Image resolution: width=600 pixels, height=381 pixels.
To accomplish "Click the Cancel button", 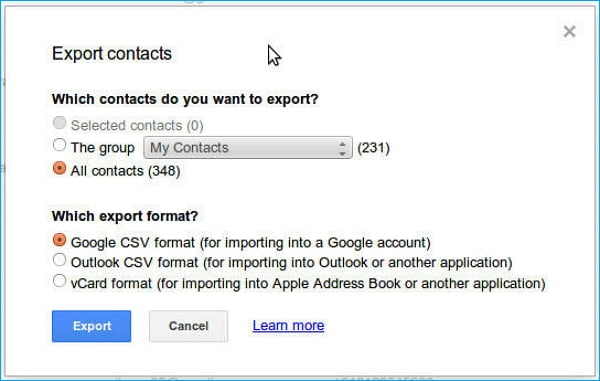I will tap(188, 326).
